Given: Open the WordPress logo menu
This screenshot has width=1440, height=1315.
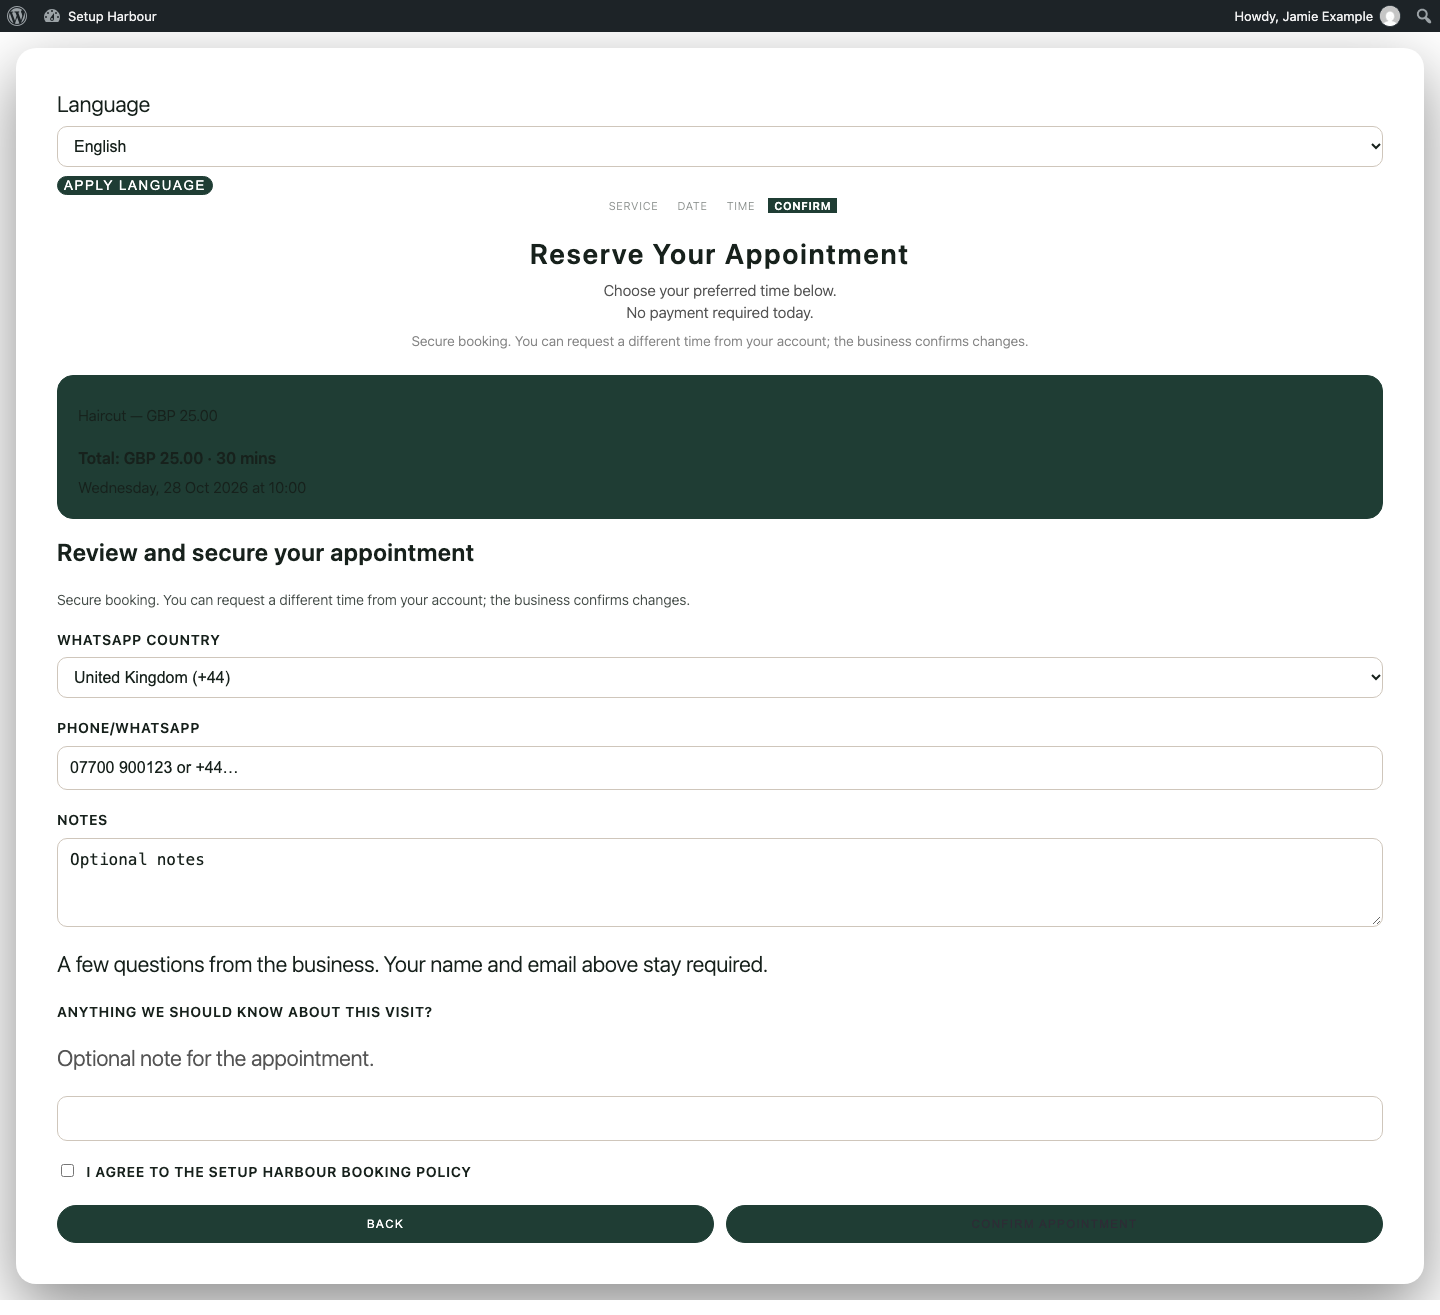Looking at the screenshot, I should 17,16.
